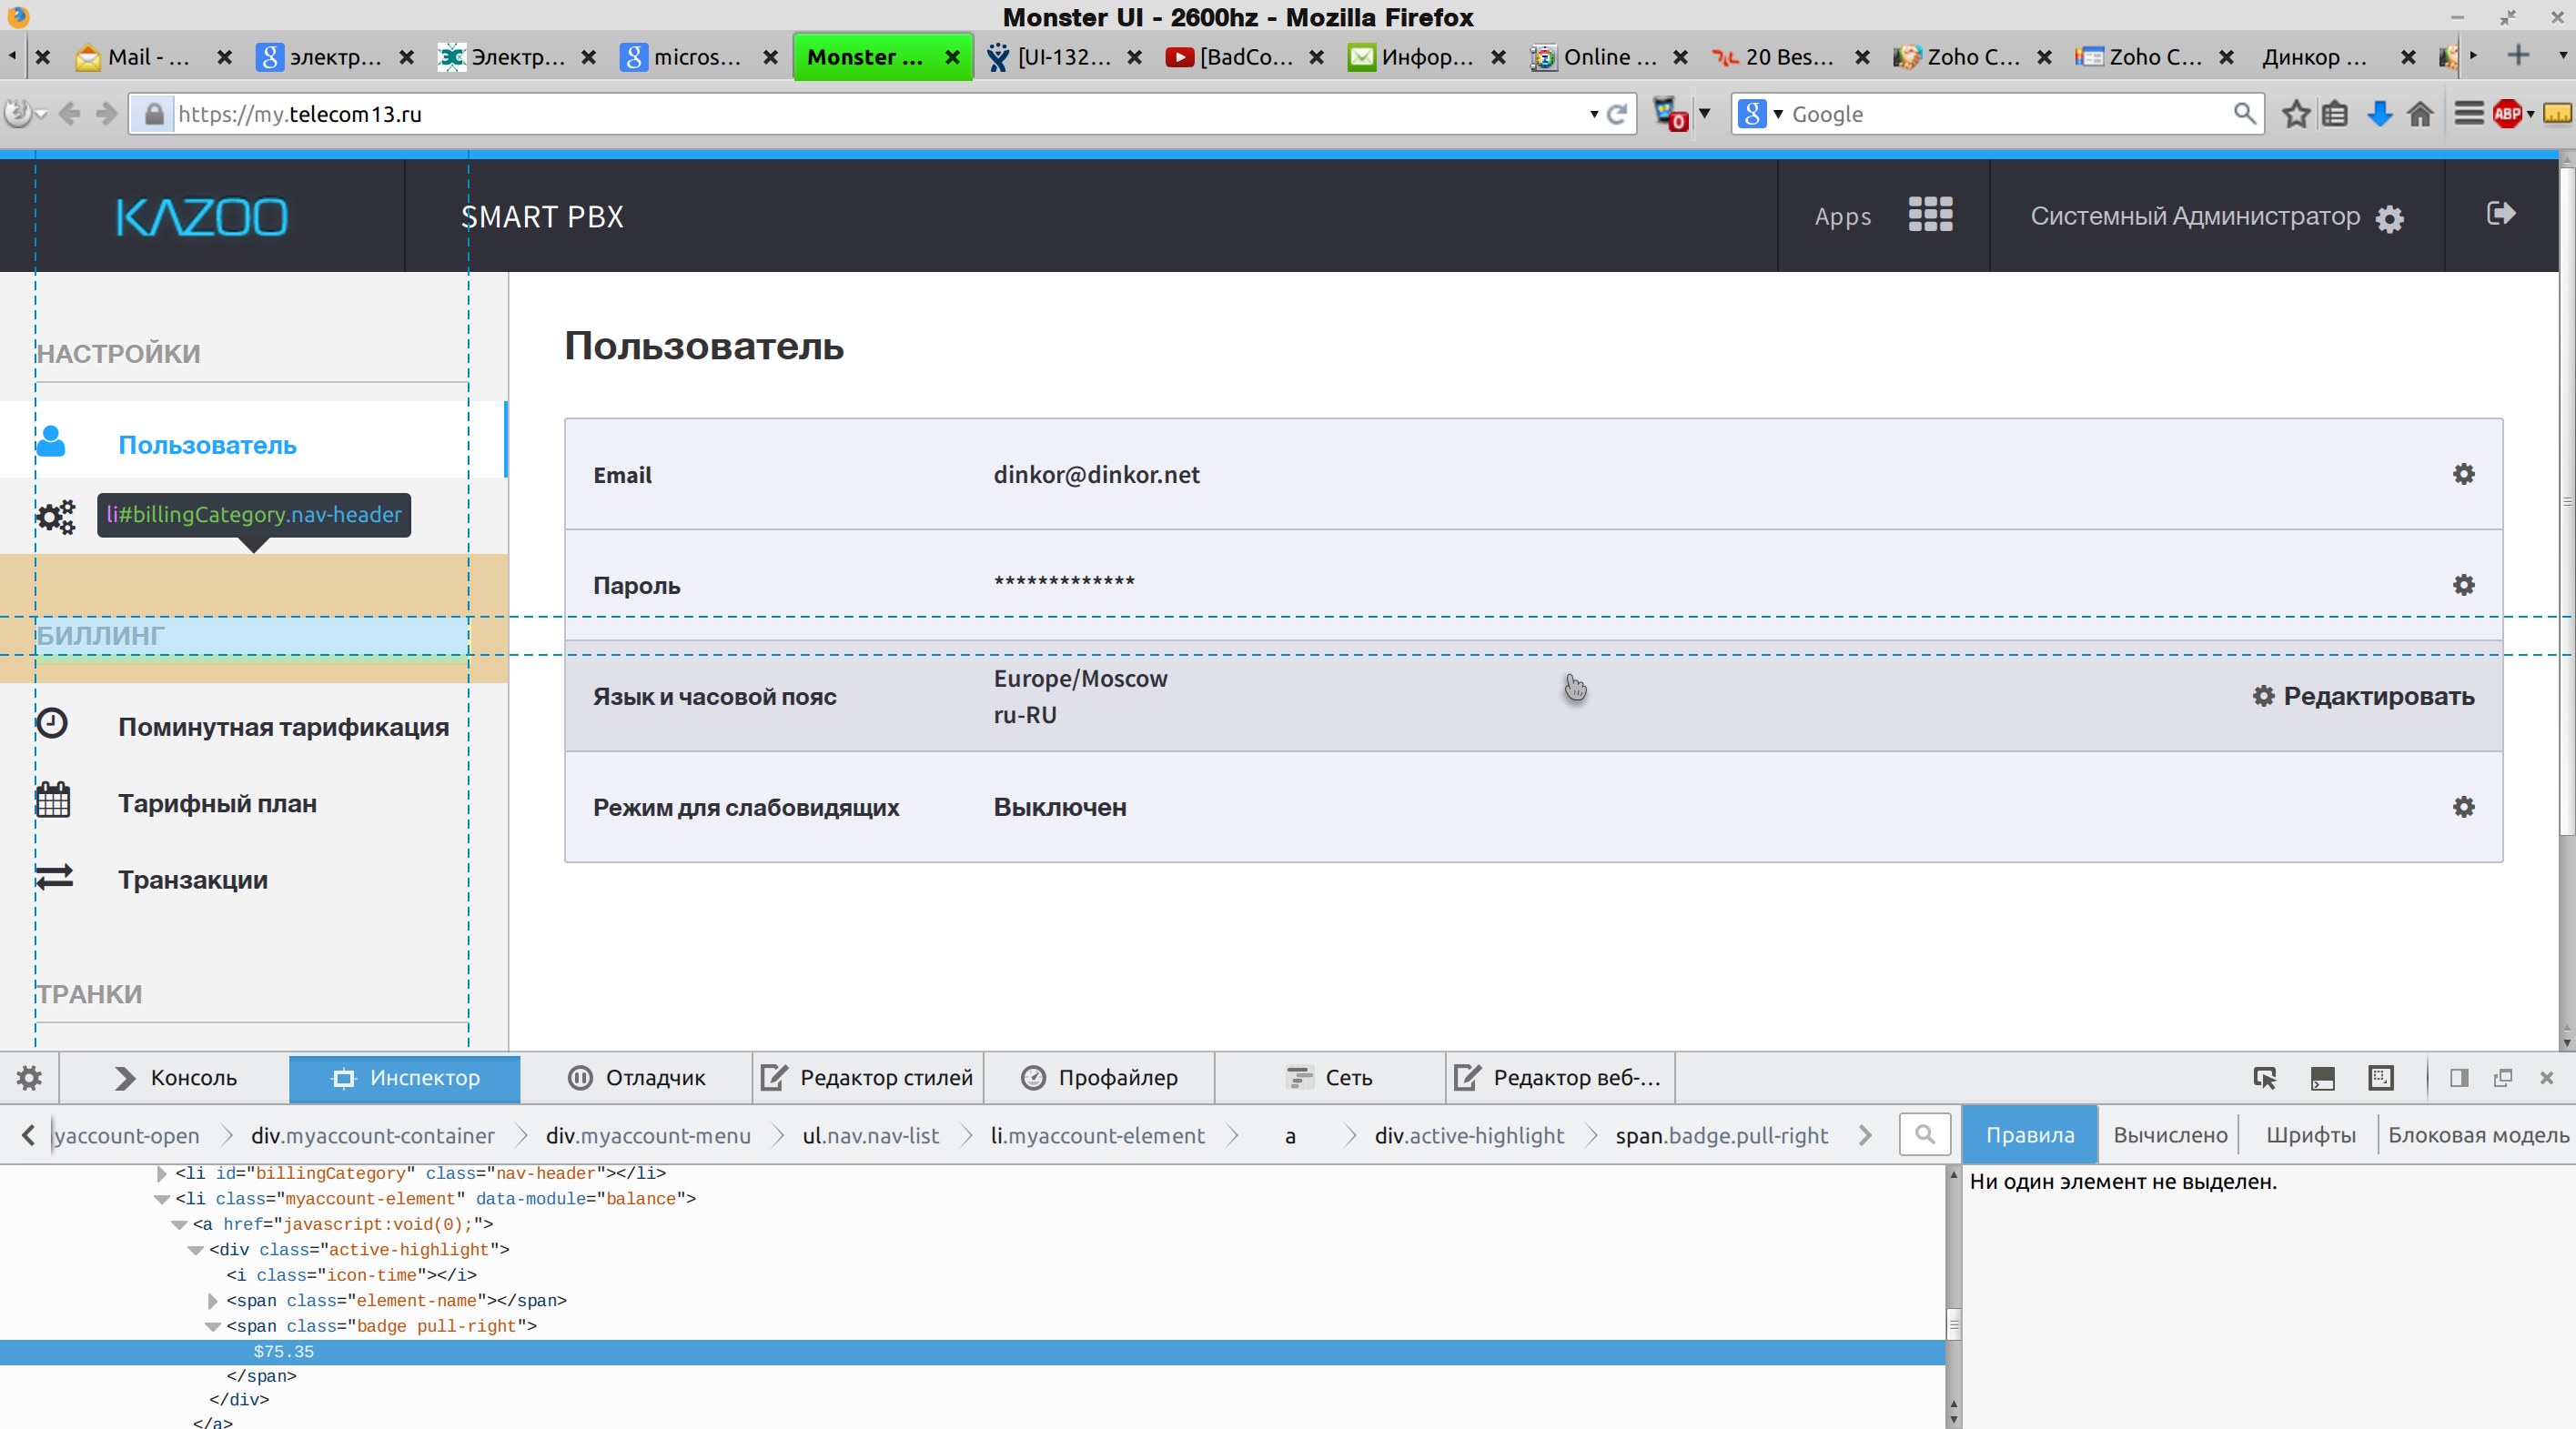2576x1429 pixels.
Task: Click the exchange arrows icon for Транзакции
Action: [x=54, y=877]
